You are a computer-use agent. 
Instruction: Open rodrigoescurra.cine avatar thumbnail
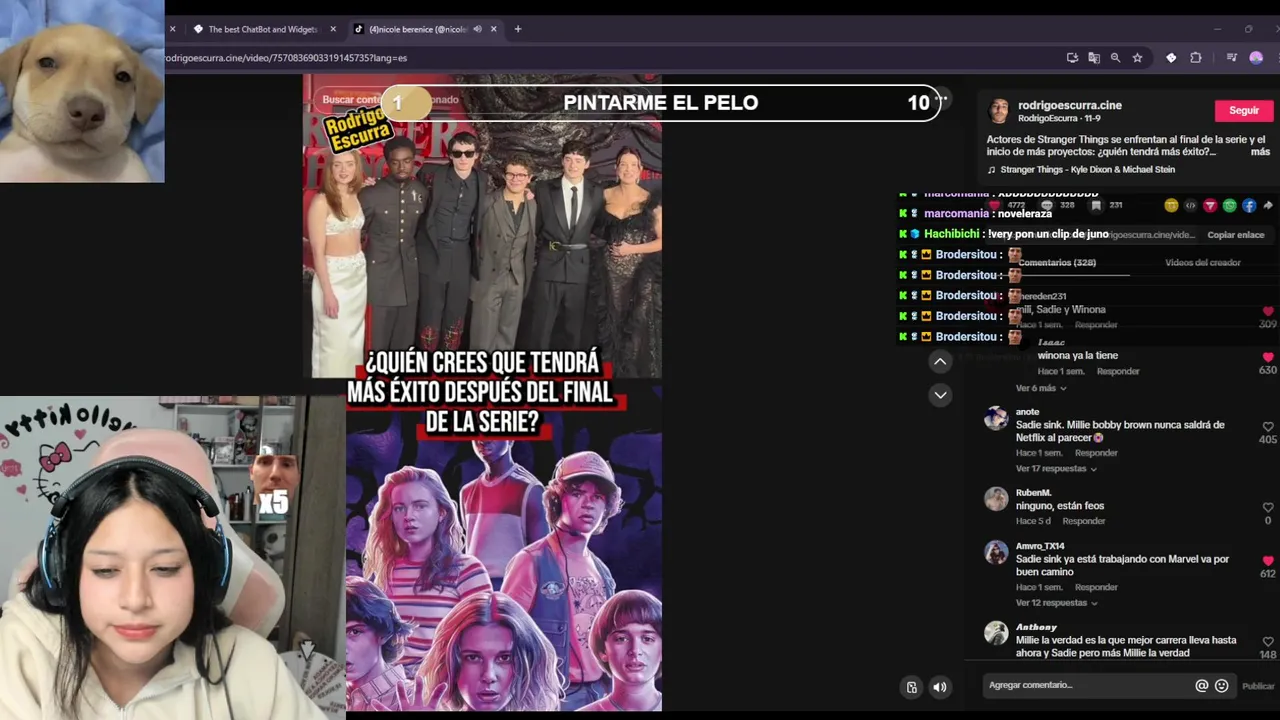(x=999, y=111)
